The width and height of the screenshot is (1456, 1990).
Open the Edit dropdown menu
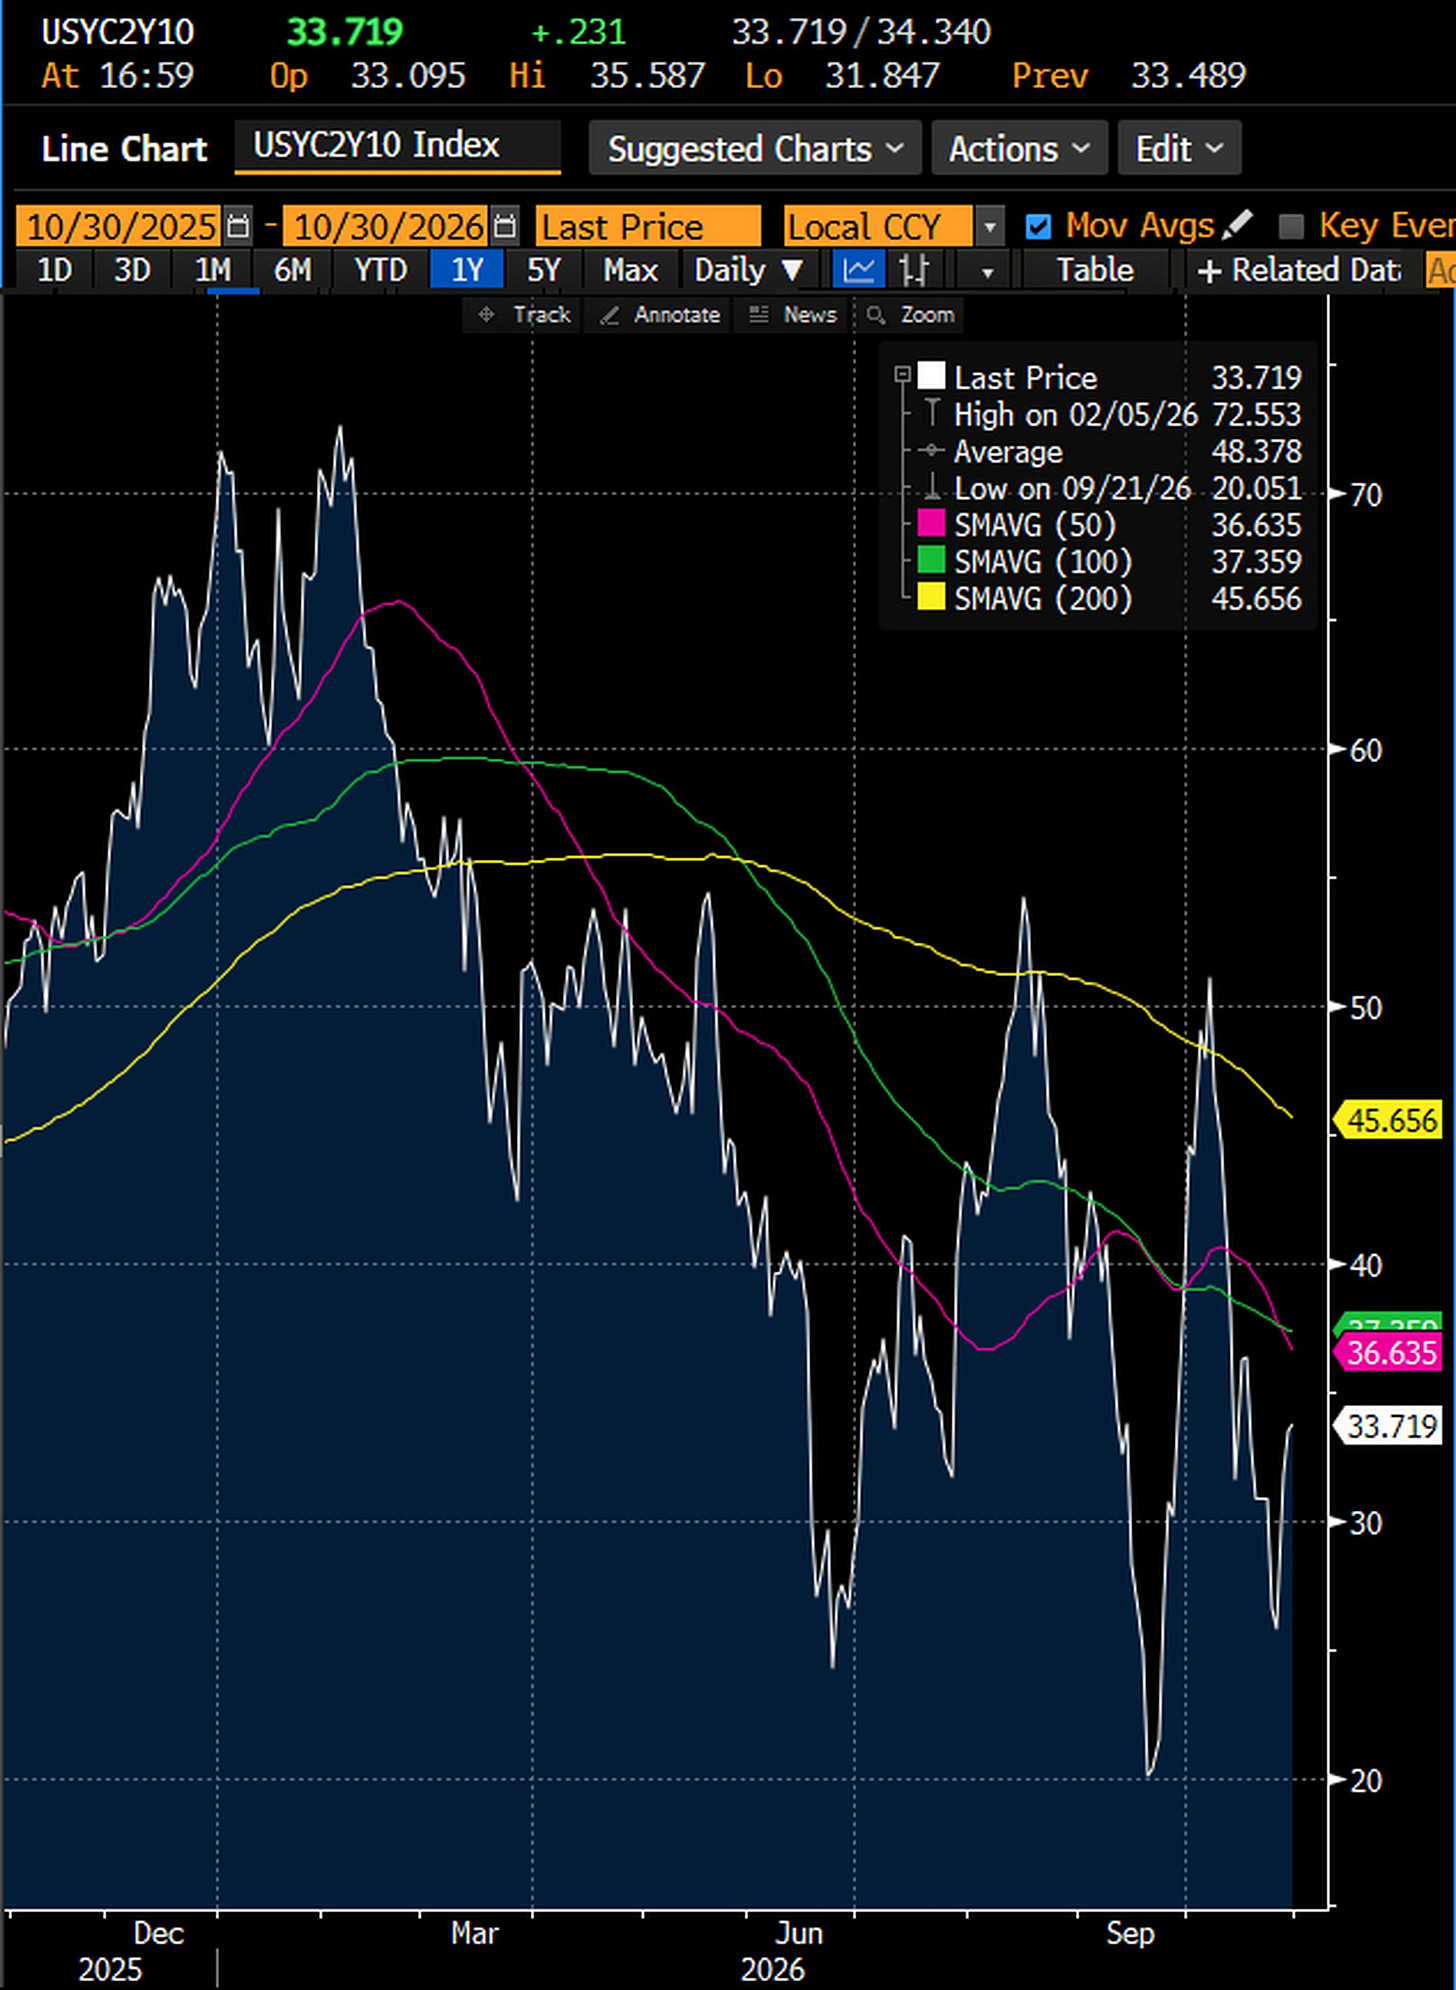(1179, 148)
